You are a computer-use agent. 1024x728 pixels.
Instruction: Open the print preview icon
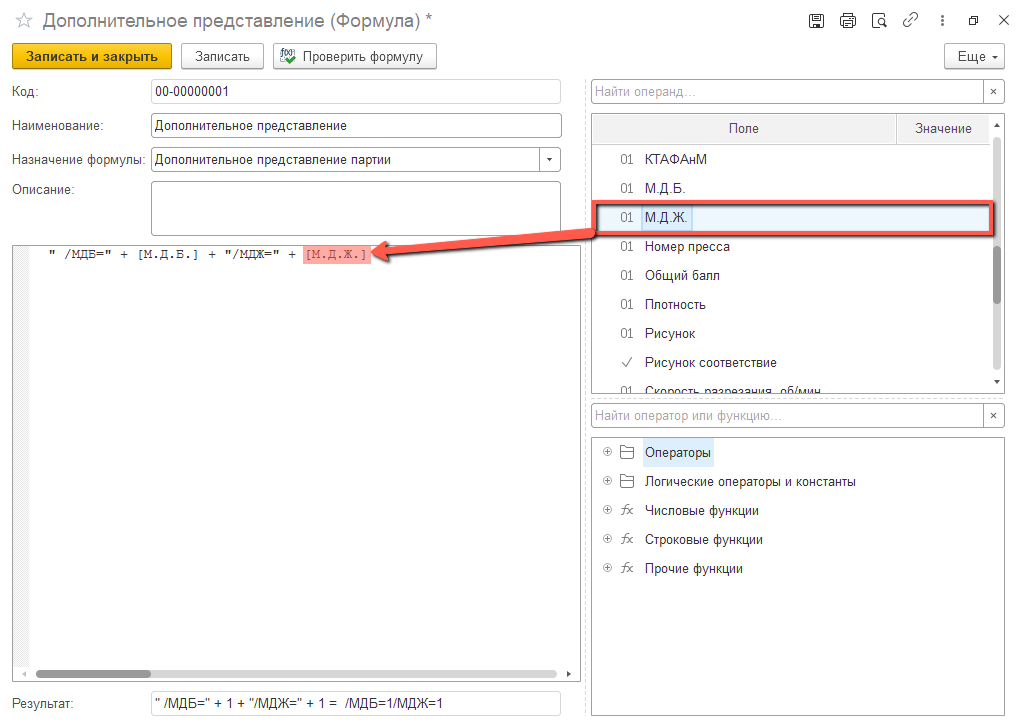tap(879, 21)
